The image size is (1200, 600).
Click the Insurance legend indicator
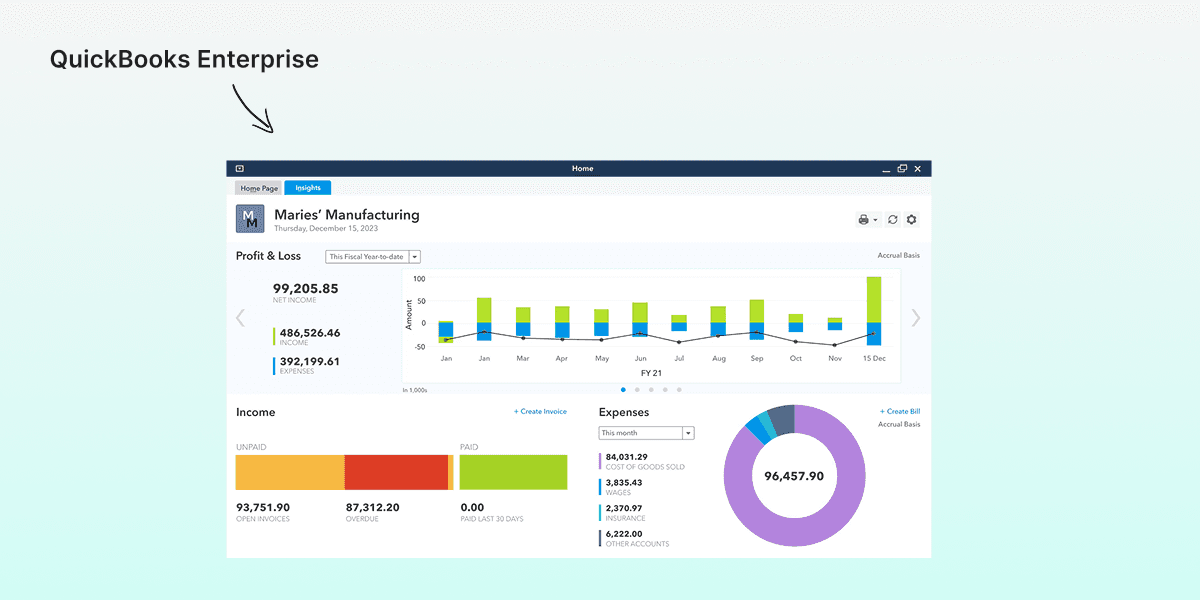(598, 513)
